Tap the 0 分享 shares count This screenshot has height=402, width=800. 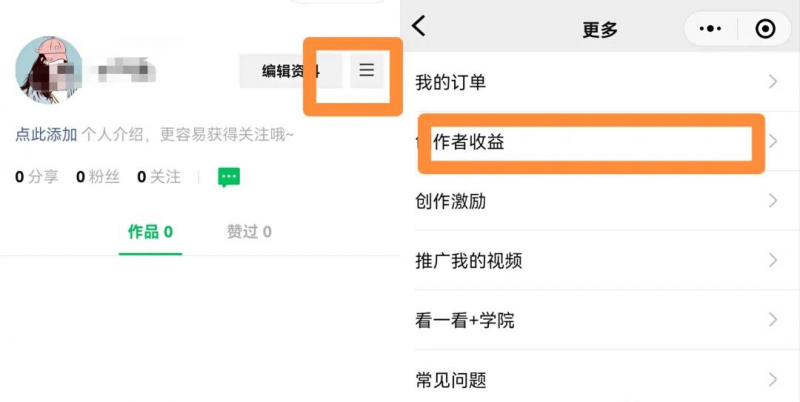point(37,177)
